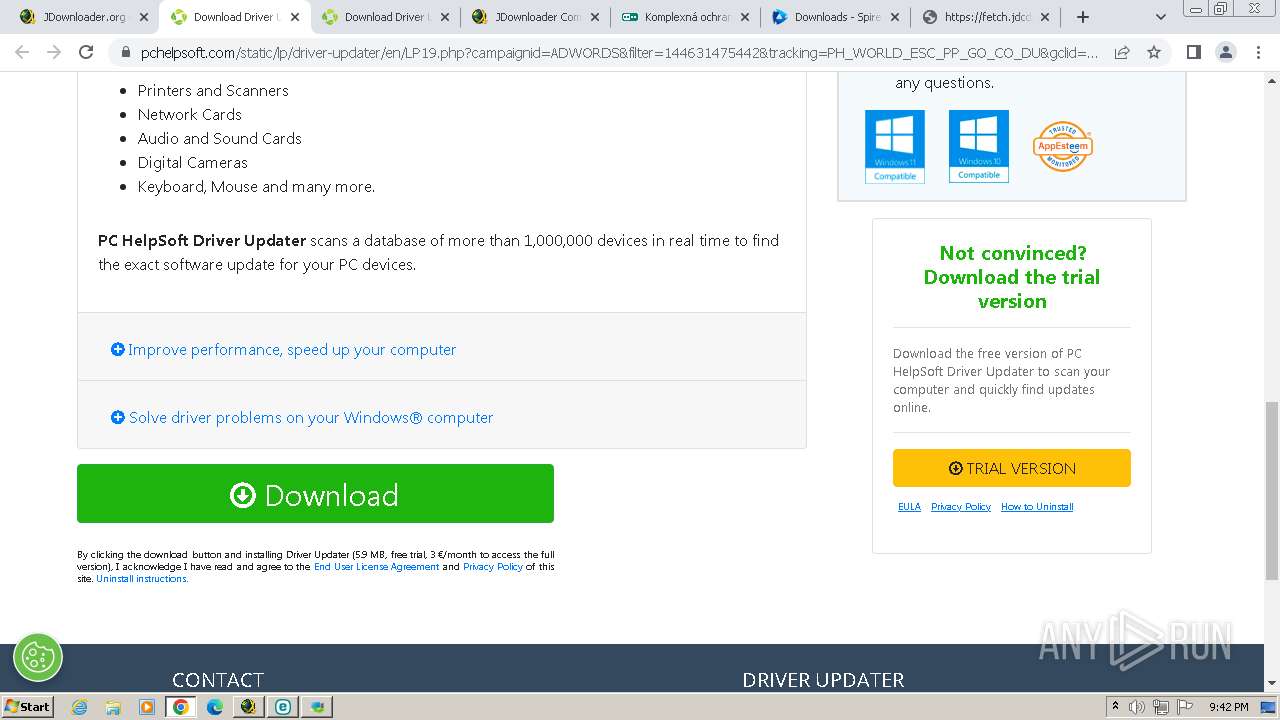The width and height of the screenshot is (1280, 720).
Task: Click the yellow TRIAL VERSION button
Action: 1012,468
